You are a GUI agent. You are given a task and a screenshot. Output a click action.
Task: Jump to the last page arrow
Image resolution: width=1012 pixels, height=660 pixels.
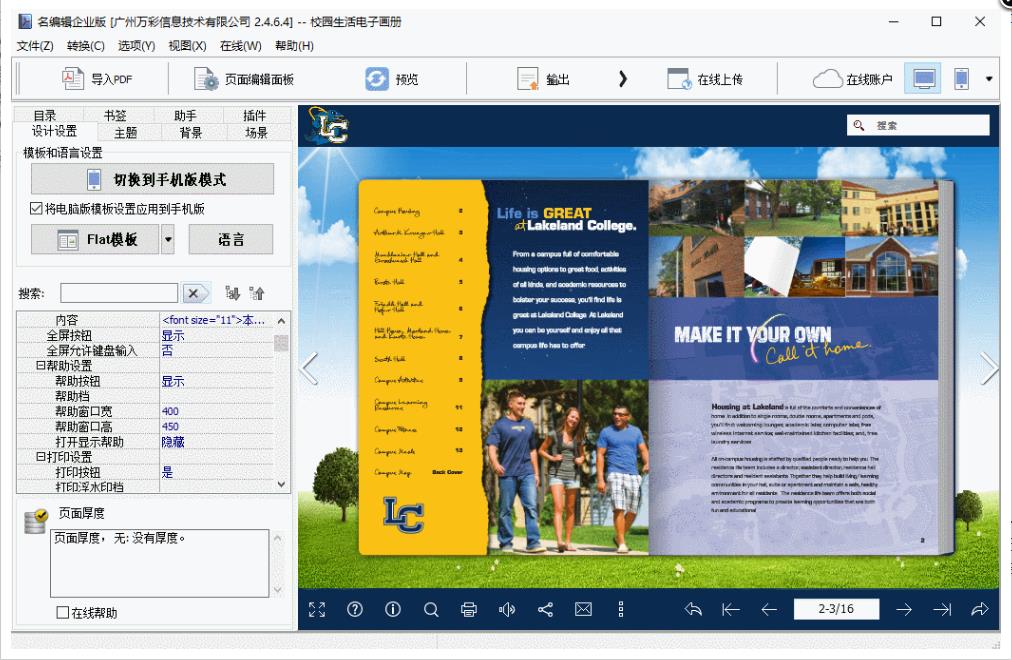[x=941, y=609]
